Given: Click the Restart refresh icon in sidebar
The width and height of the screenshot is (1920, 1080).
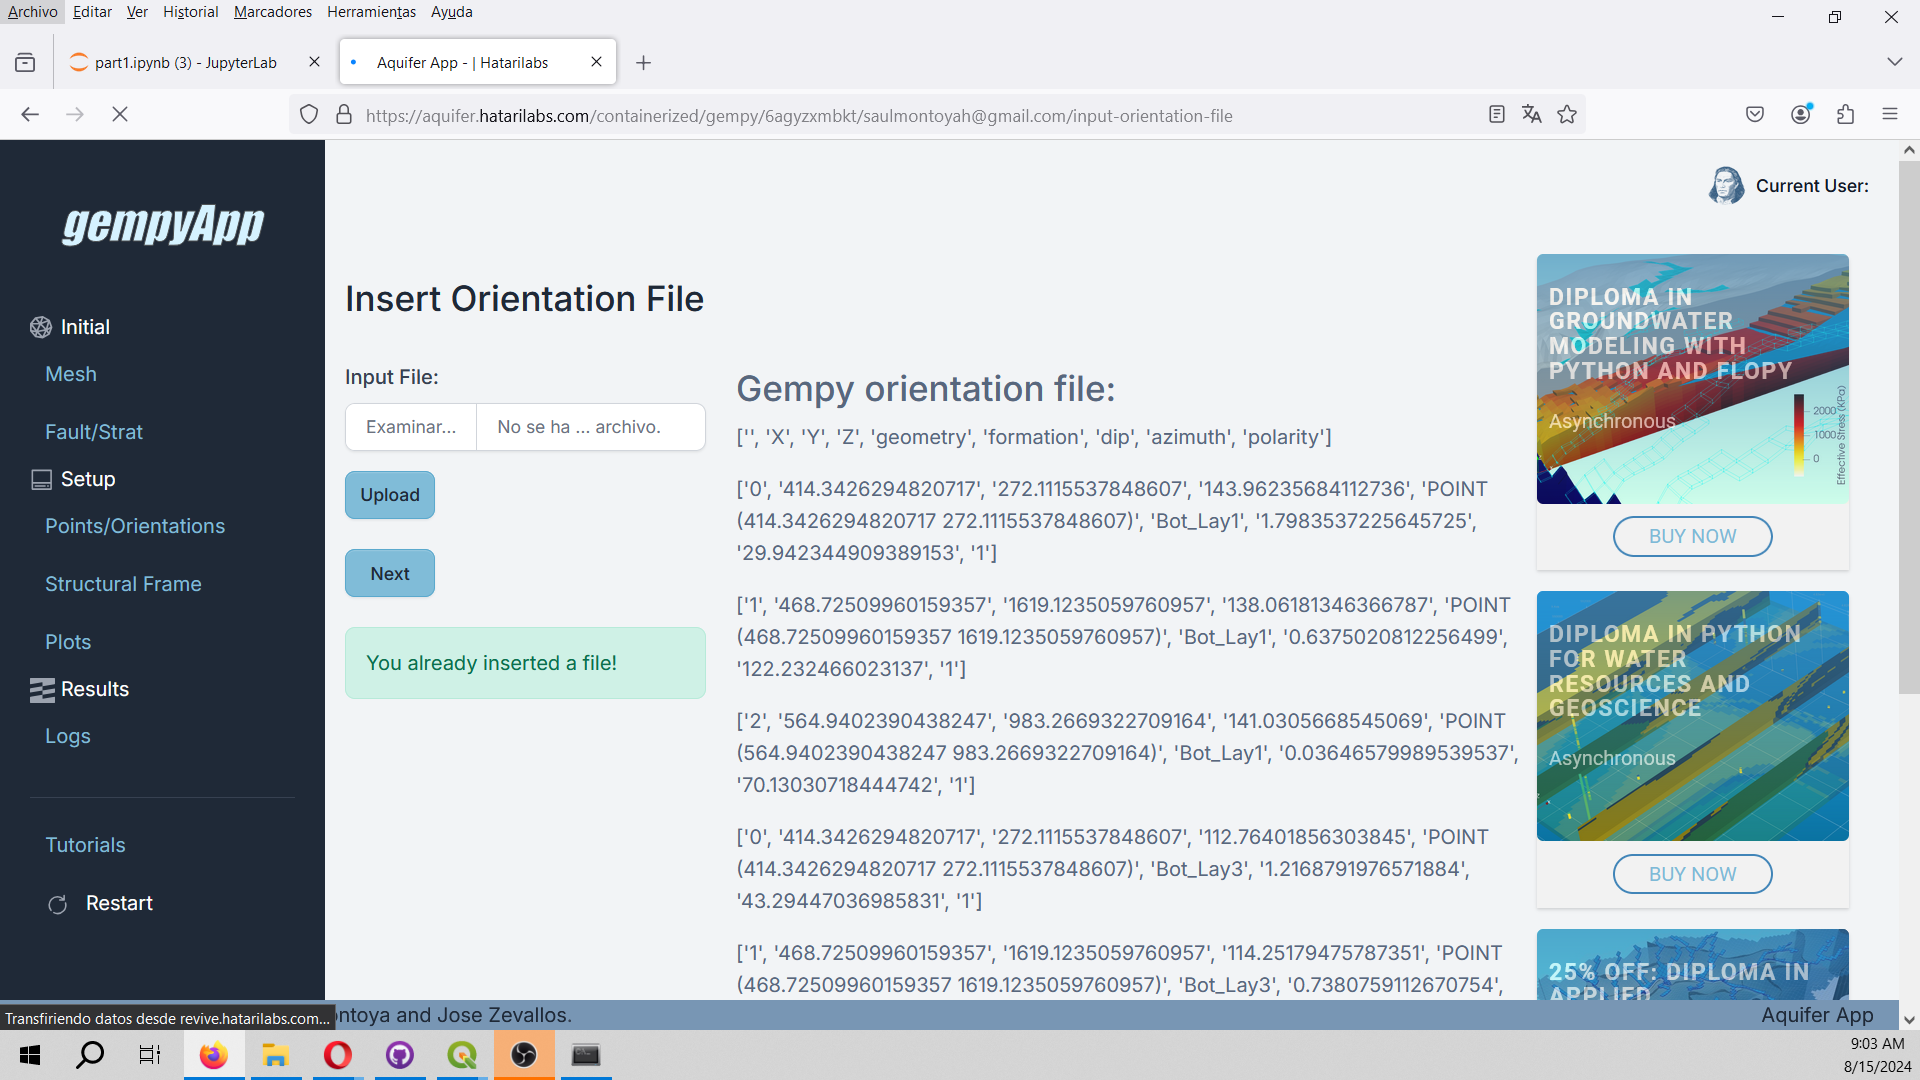Looking at the screenshot, I should click(58, 904).
